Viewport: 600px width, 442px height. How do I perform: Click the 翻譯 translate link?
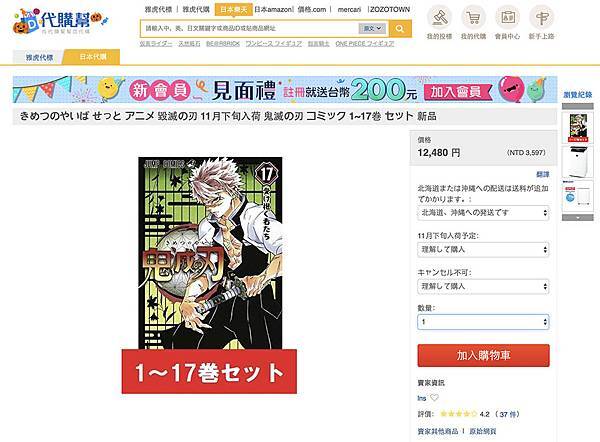click(x=543, y=175)
